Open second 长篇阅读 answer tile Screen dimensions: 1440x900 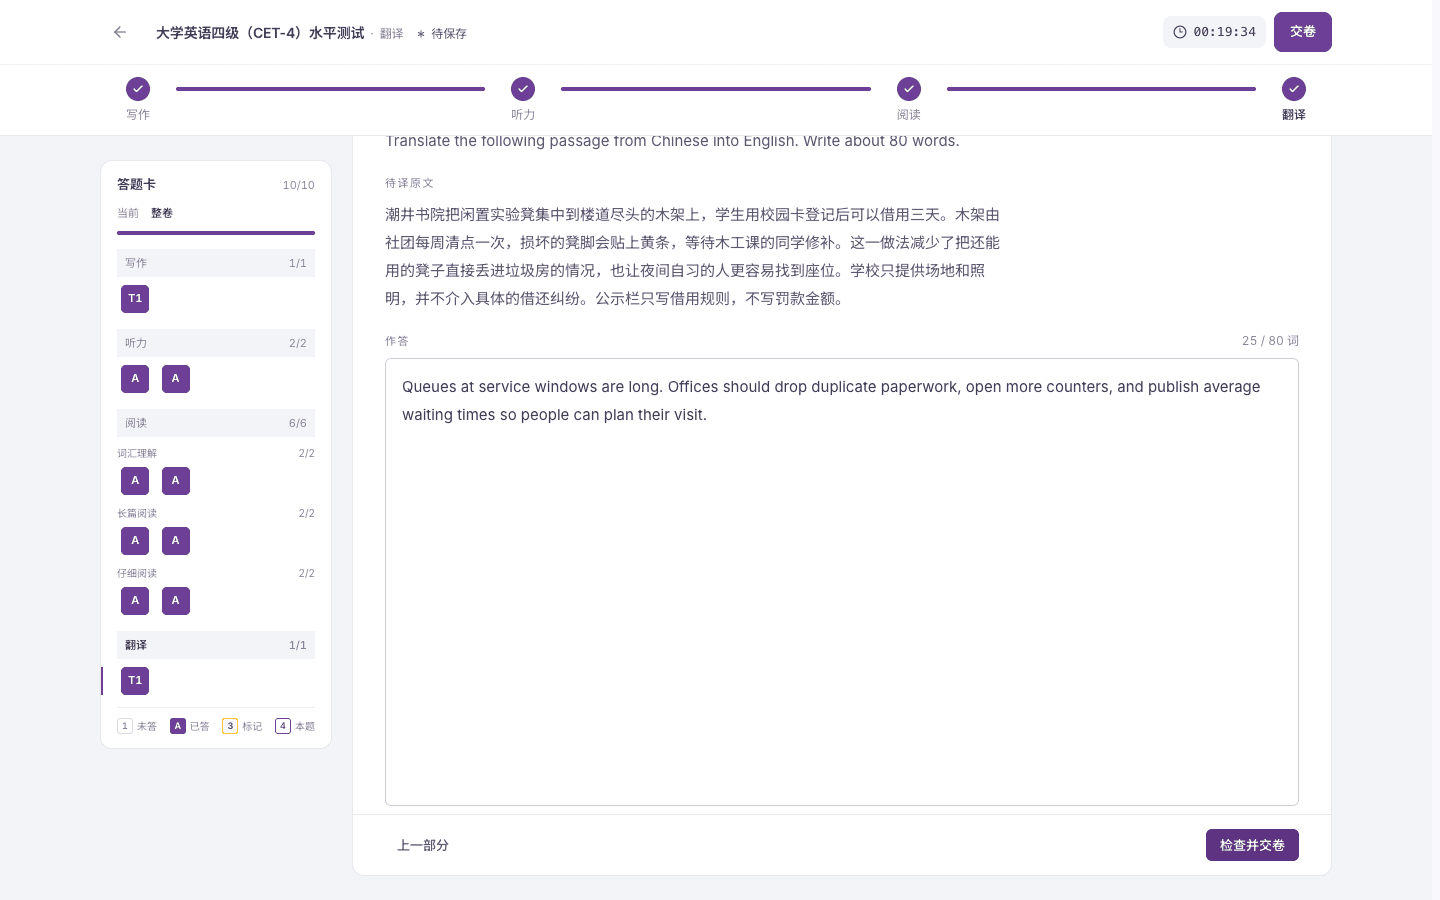coord(175,541)
